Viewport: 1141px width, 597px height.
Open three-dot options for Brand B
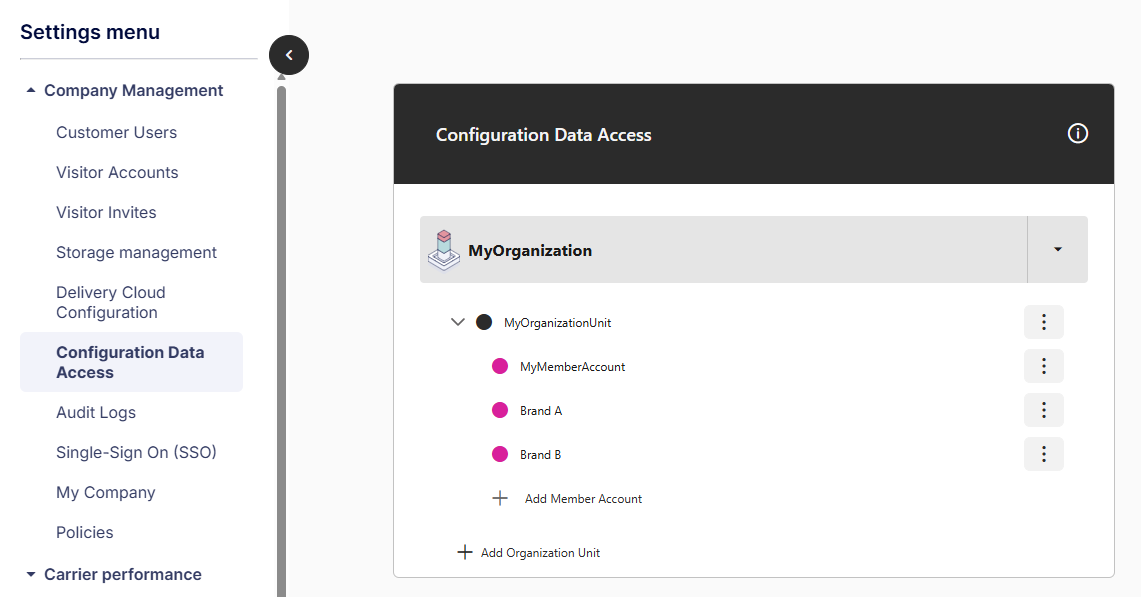[x=1043, y=454]
